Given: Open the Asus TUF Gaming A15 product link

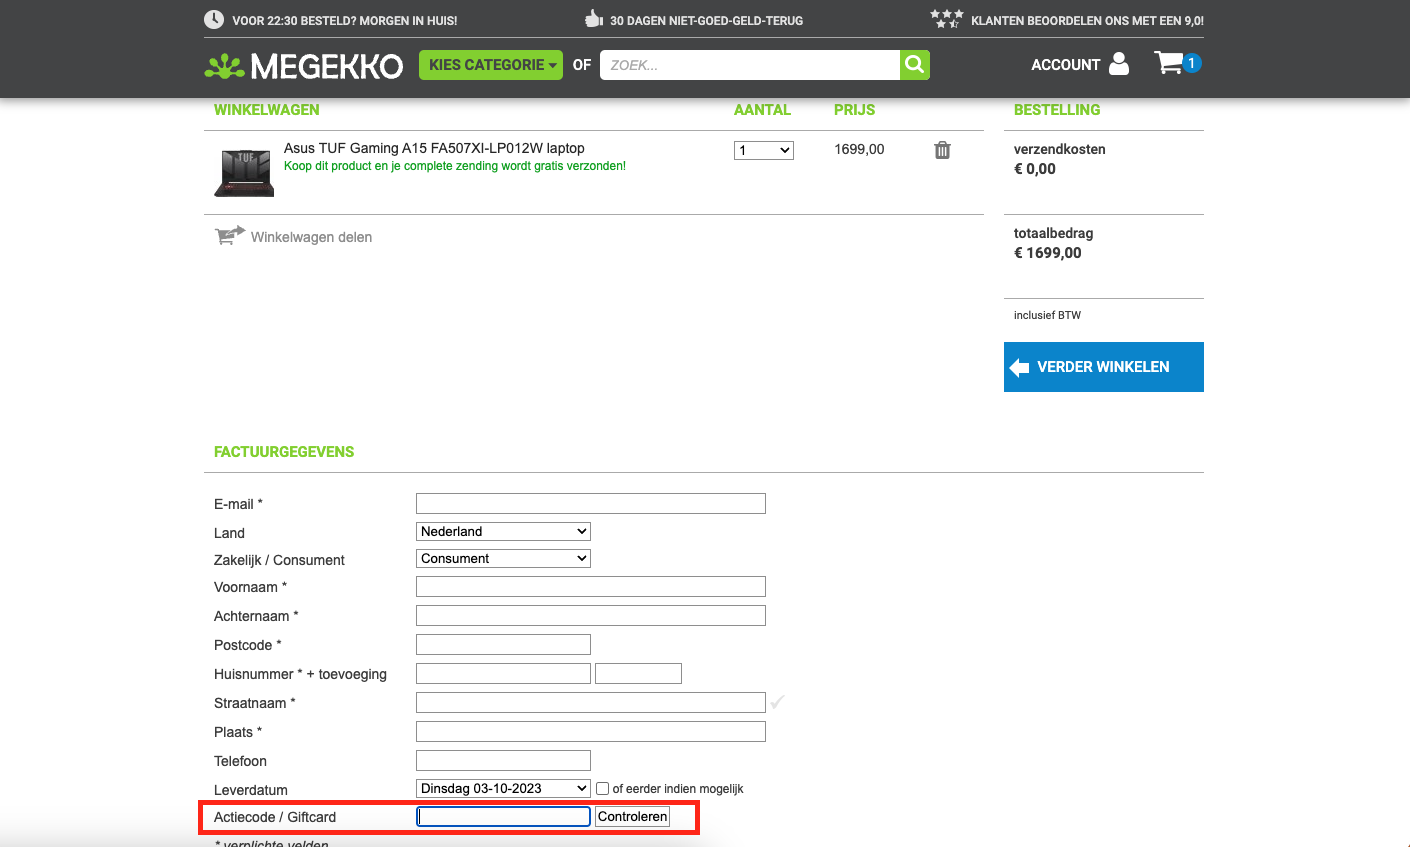Looking at the screenshot, I should (x=434, y=148).
